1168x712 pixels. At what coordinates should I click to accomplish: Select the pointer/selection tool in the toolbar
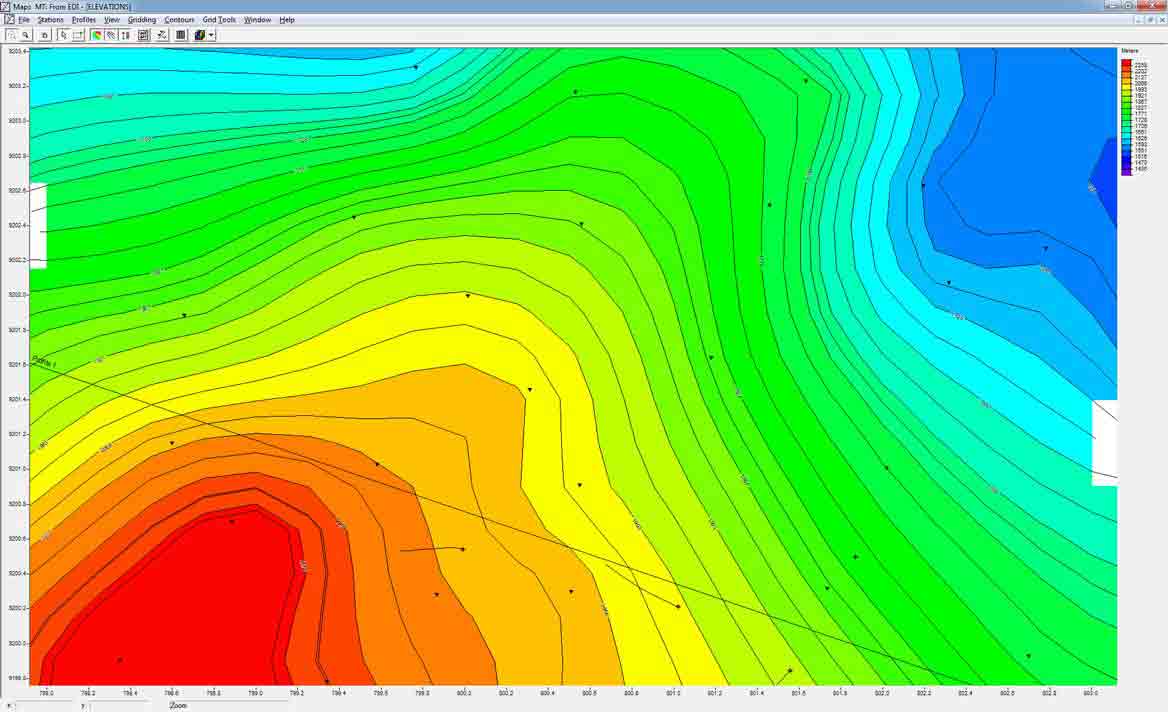(63, 35)
